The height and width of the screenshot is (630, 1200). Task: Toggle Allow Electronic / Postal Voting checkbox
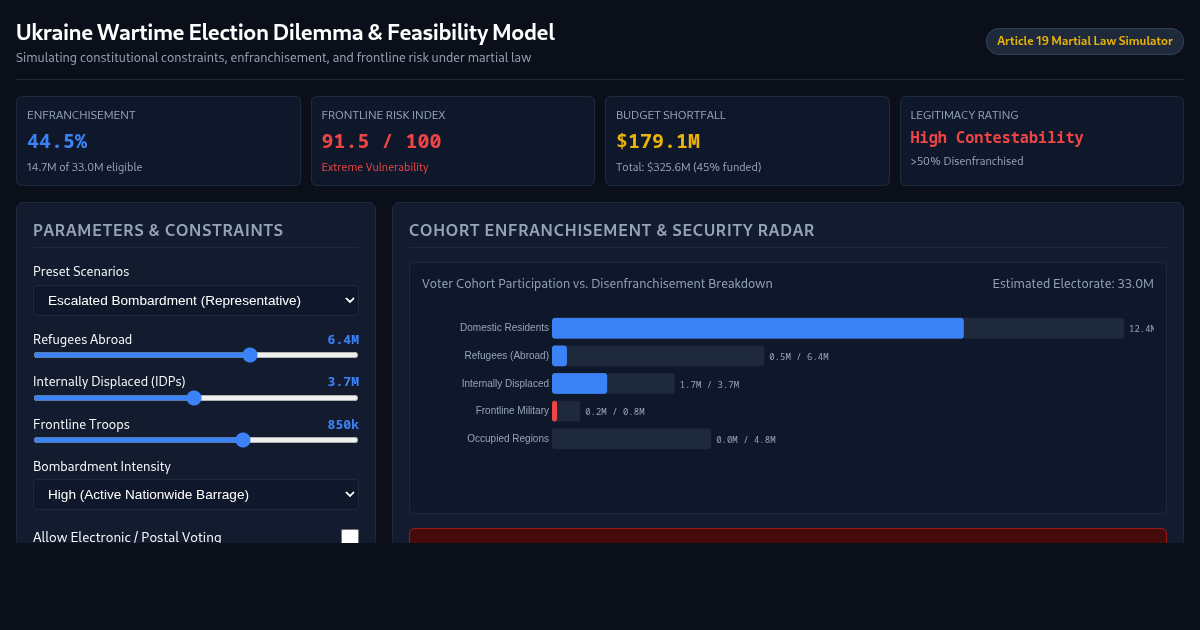(x=350, y=537)
